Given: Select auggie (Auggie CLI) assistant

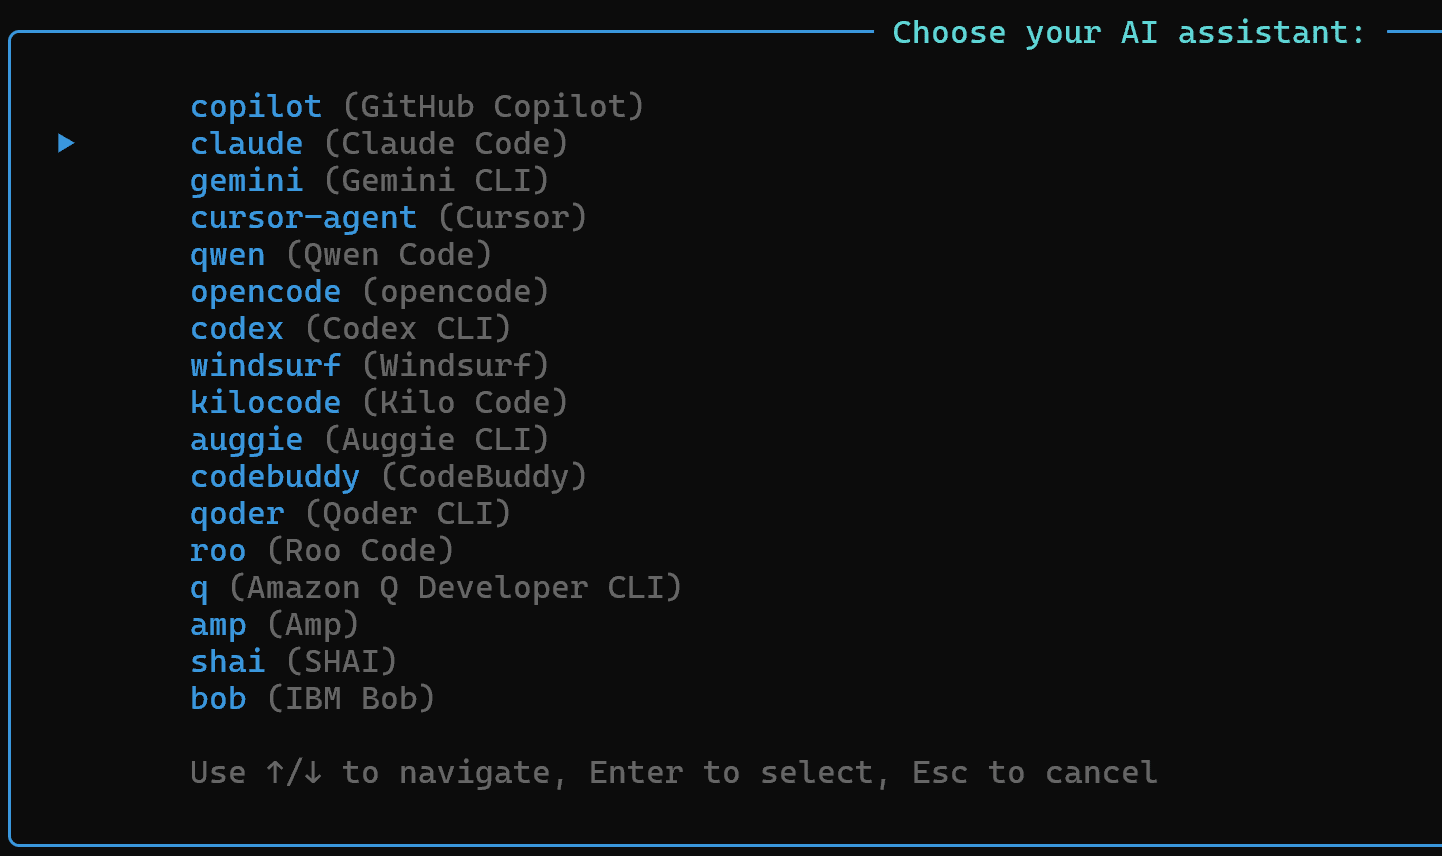Looking at the screenshot, I should tap(369, 439).
